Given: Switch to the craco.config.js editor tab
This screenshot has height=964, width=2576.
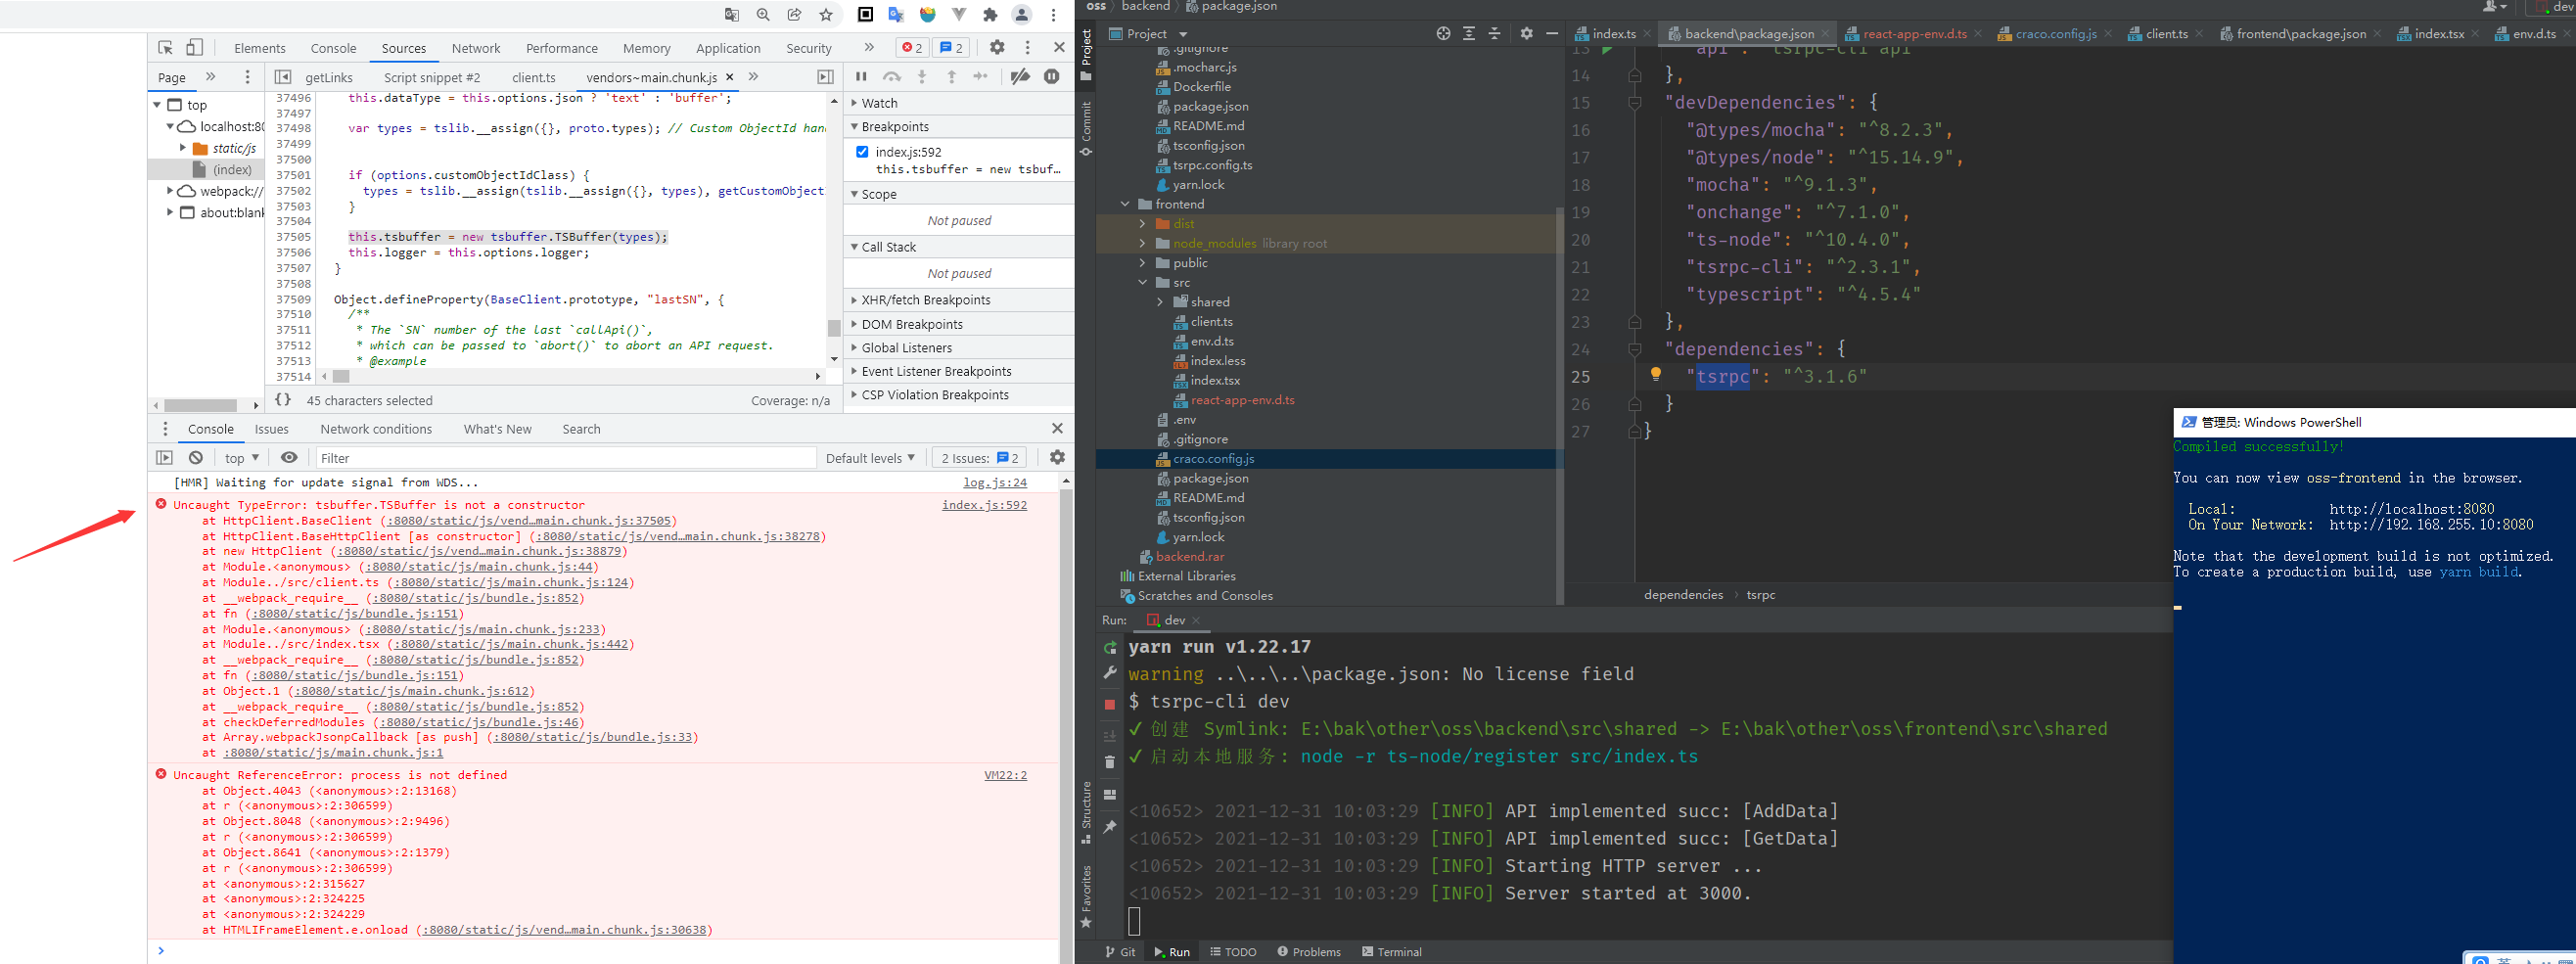Looking at the screenshot, I should pyautogui.click(x=2055, y=33).
